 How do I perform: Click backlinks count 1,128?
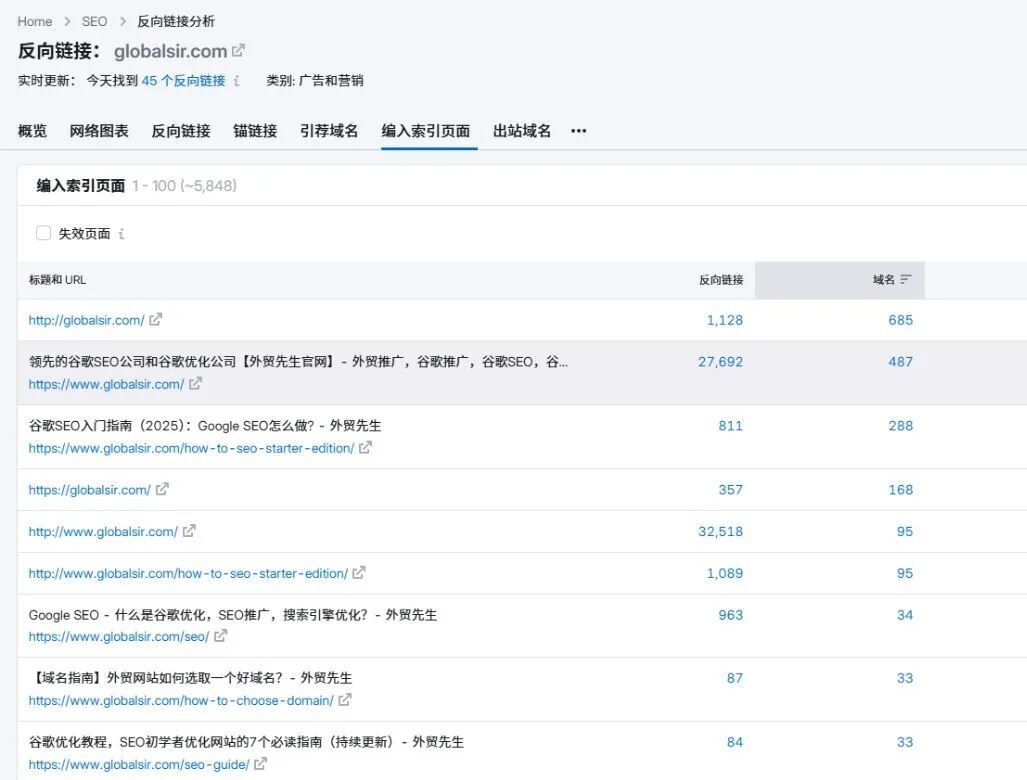724,320
